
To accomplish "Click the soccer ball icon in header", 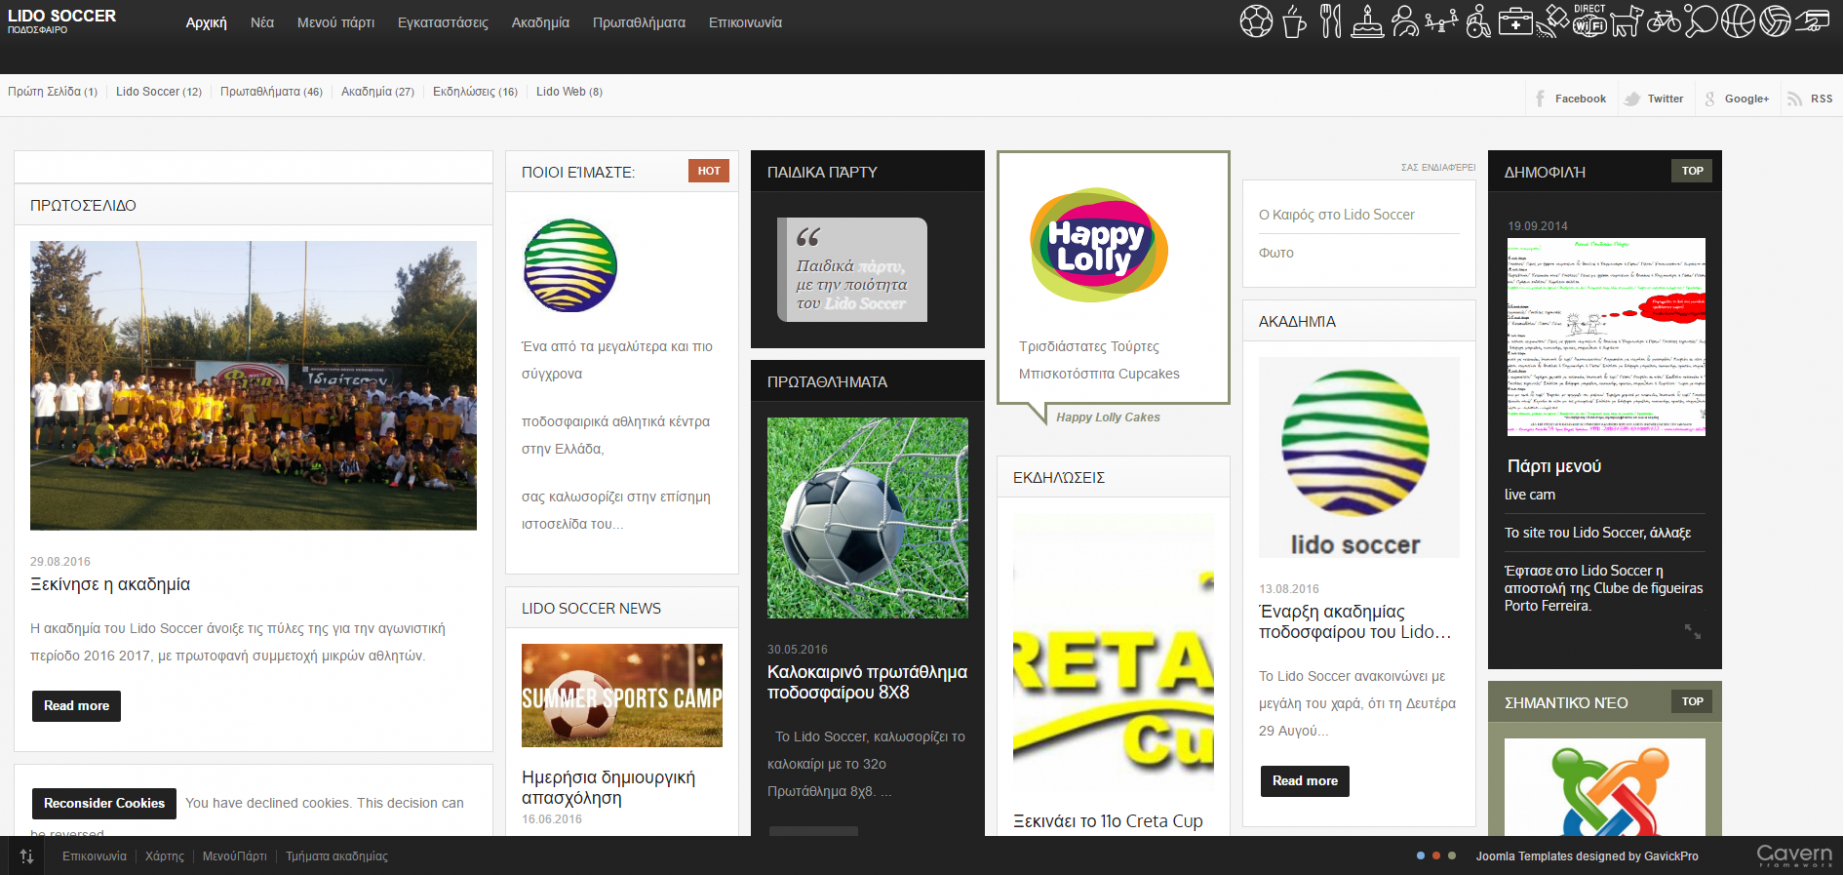I will [1256, 21].
